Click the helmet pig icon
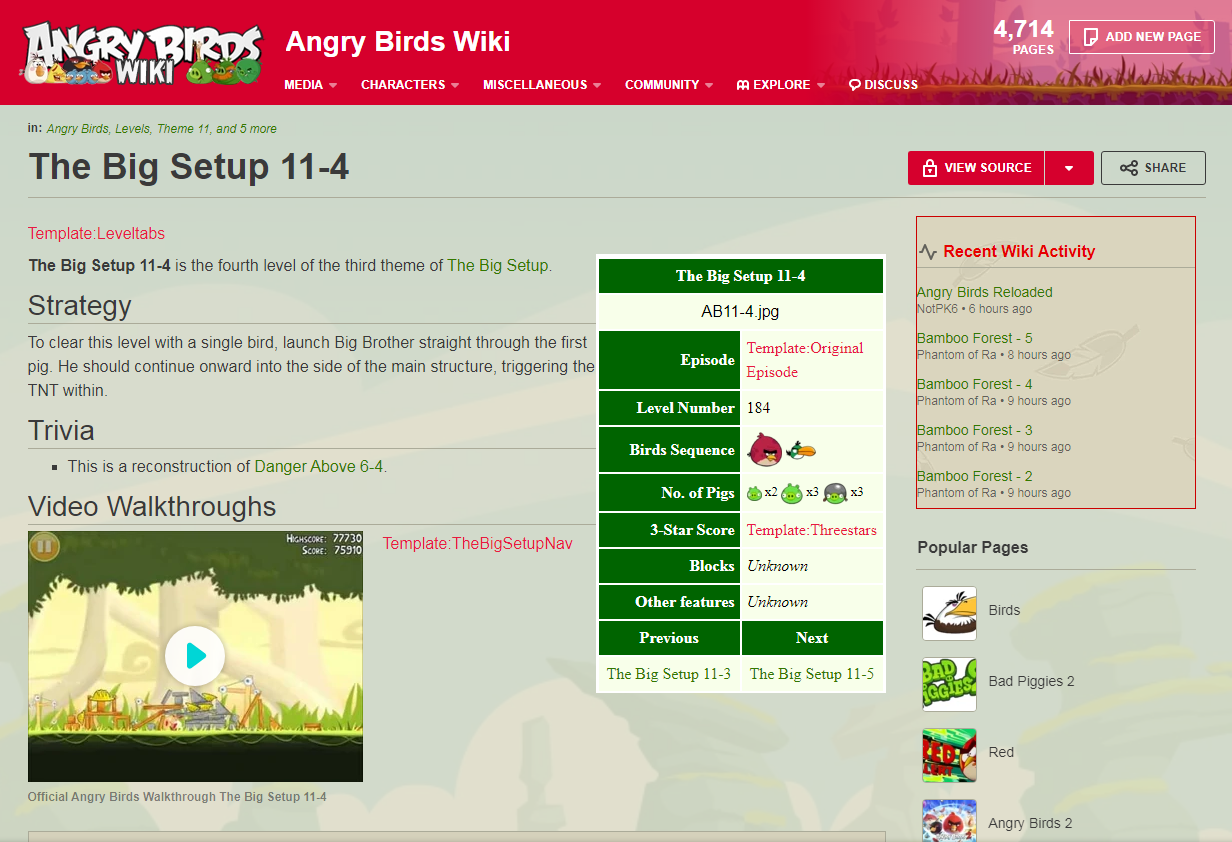Viewport: 1232px width, 842px height. click(835, 493)
